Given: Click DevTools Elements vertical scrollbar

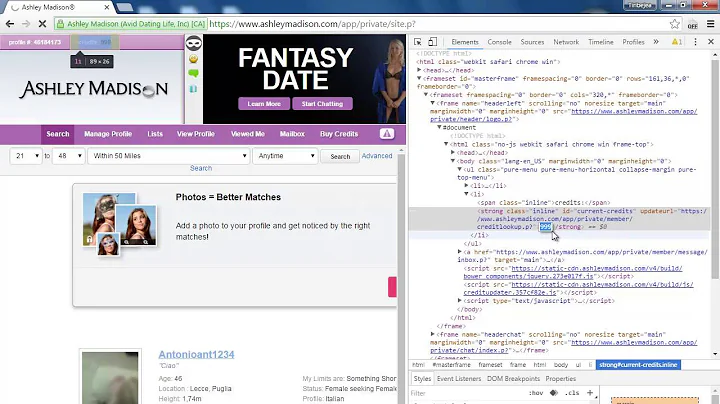Looking at the screenshot, I should 715,169.
